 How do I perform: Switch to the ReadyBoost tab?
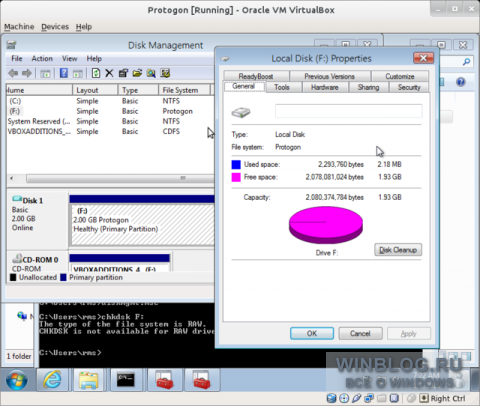(256, 76)
